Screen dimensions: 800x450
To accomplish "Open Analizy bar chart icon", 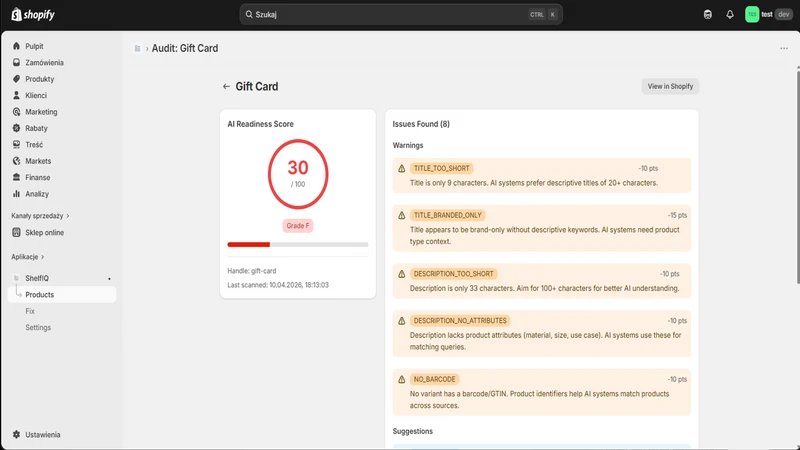I will point(16,193).
